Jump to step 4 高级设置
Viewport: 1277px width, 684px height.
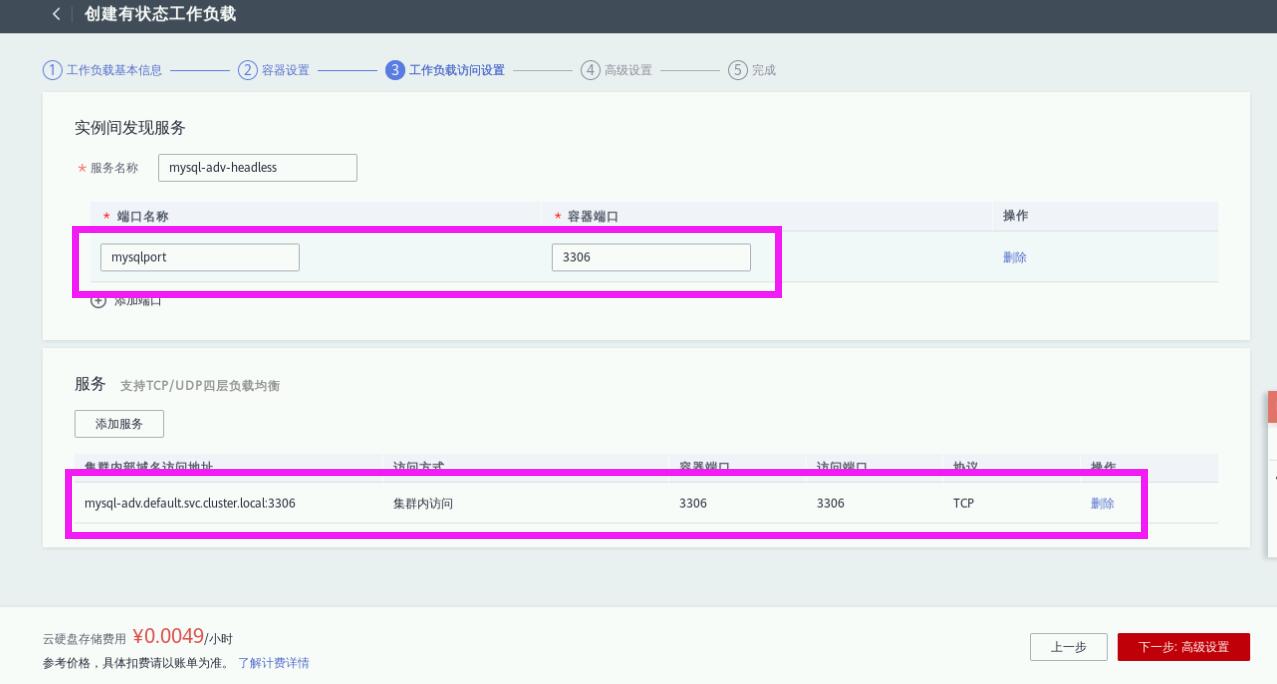pos(616,70)
